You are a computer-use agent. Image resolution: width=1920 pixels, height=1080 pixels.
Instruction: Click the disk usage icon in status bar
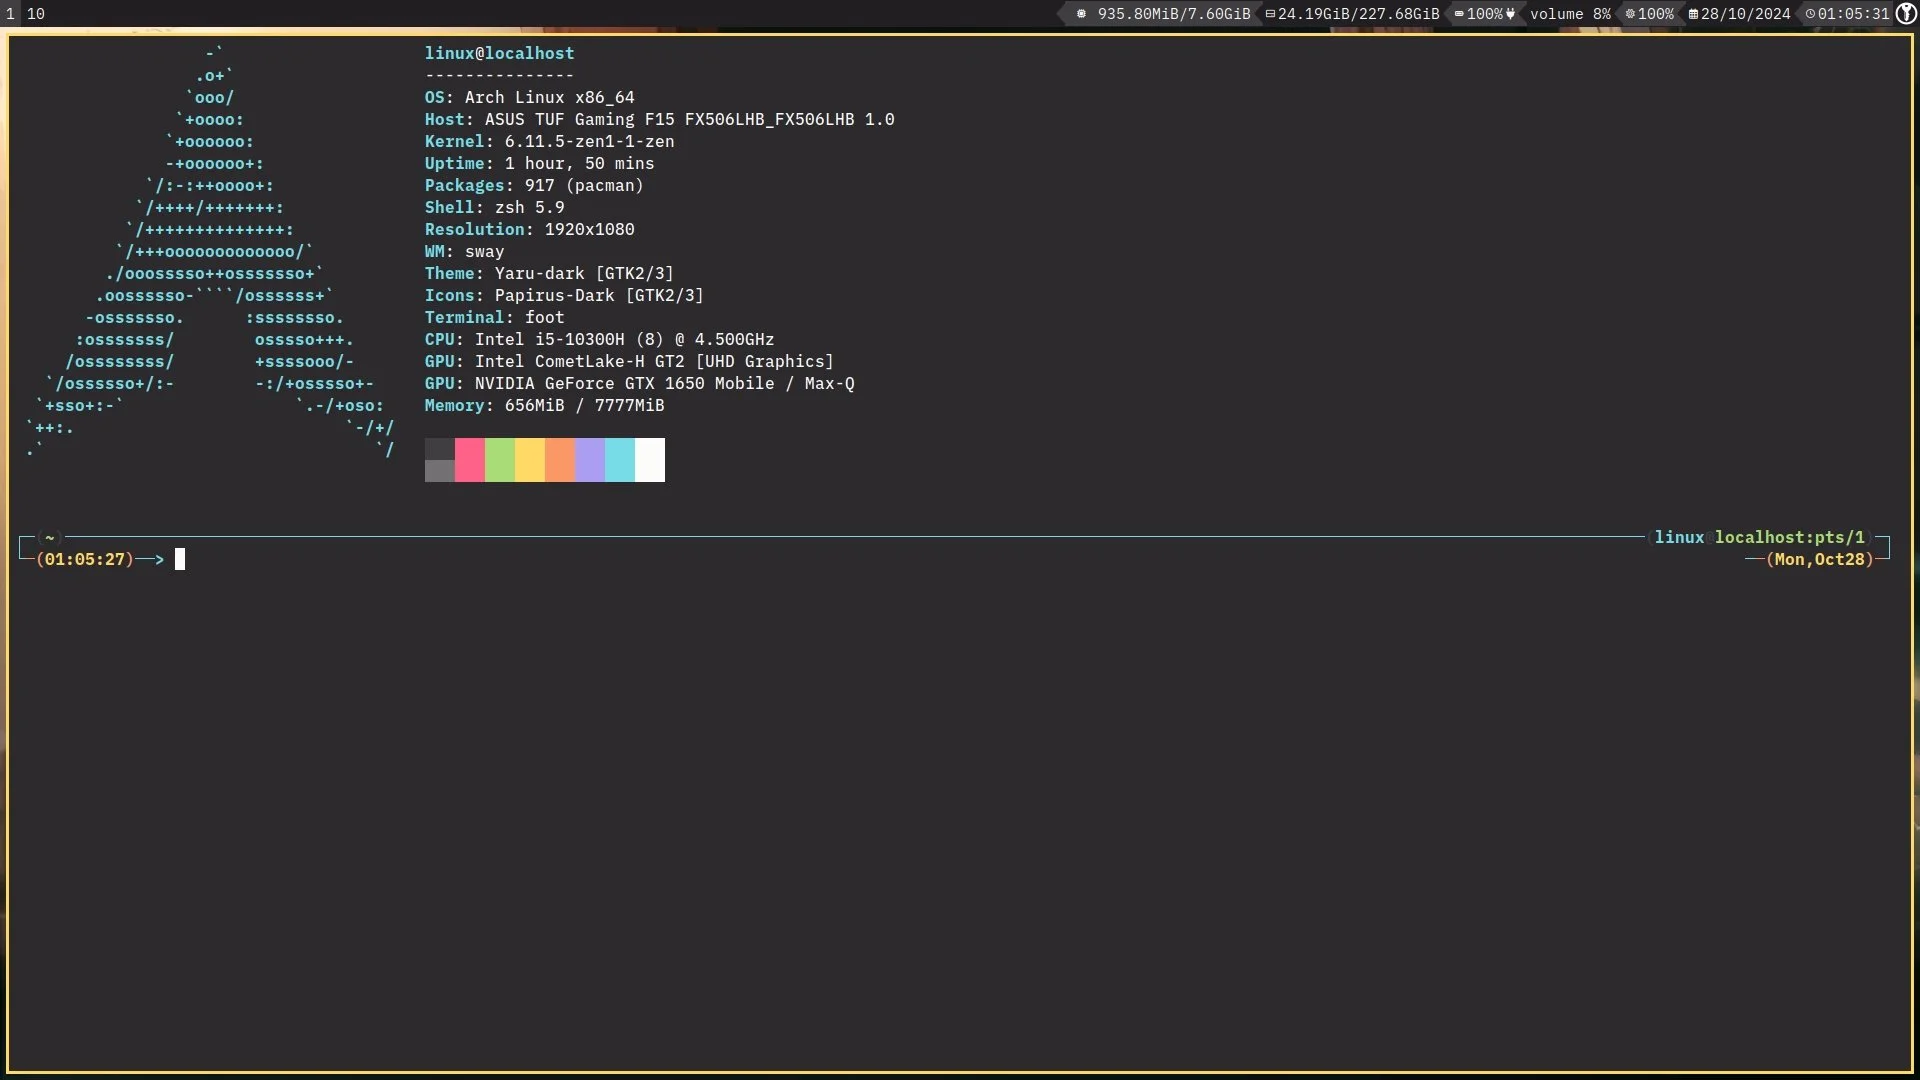tap(1270, 14)
